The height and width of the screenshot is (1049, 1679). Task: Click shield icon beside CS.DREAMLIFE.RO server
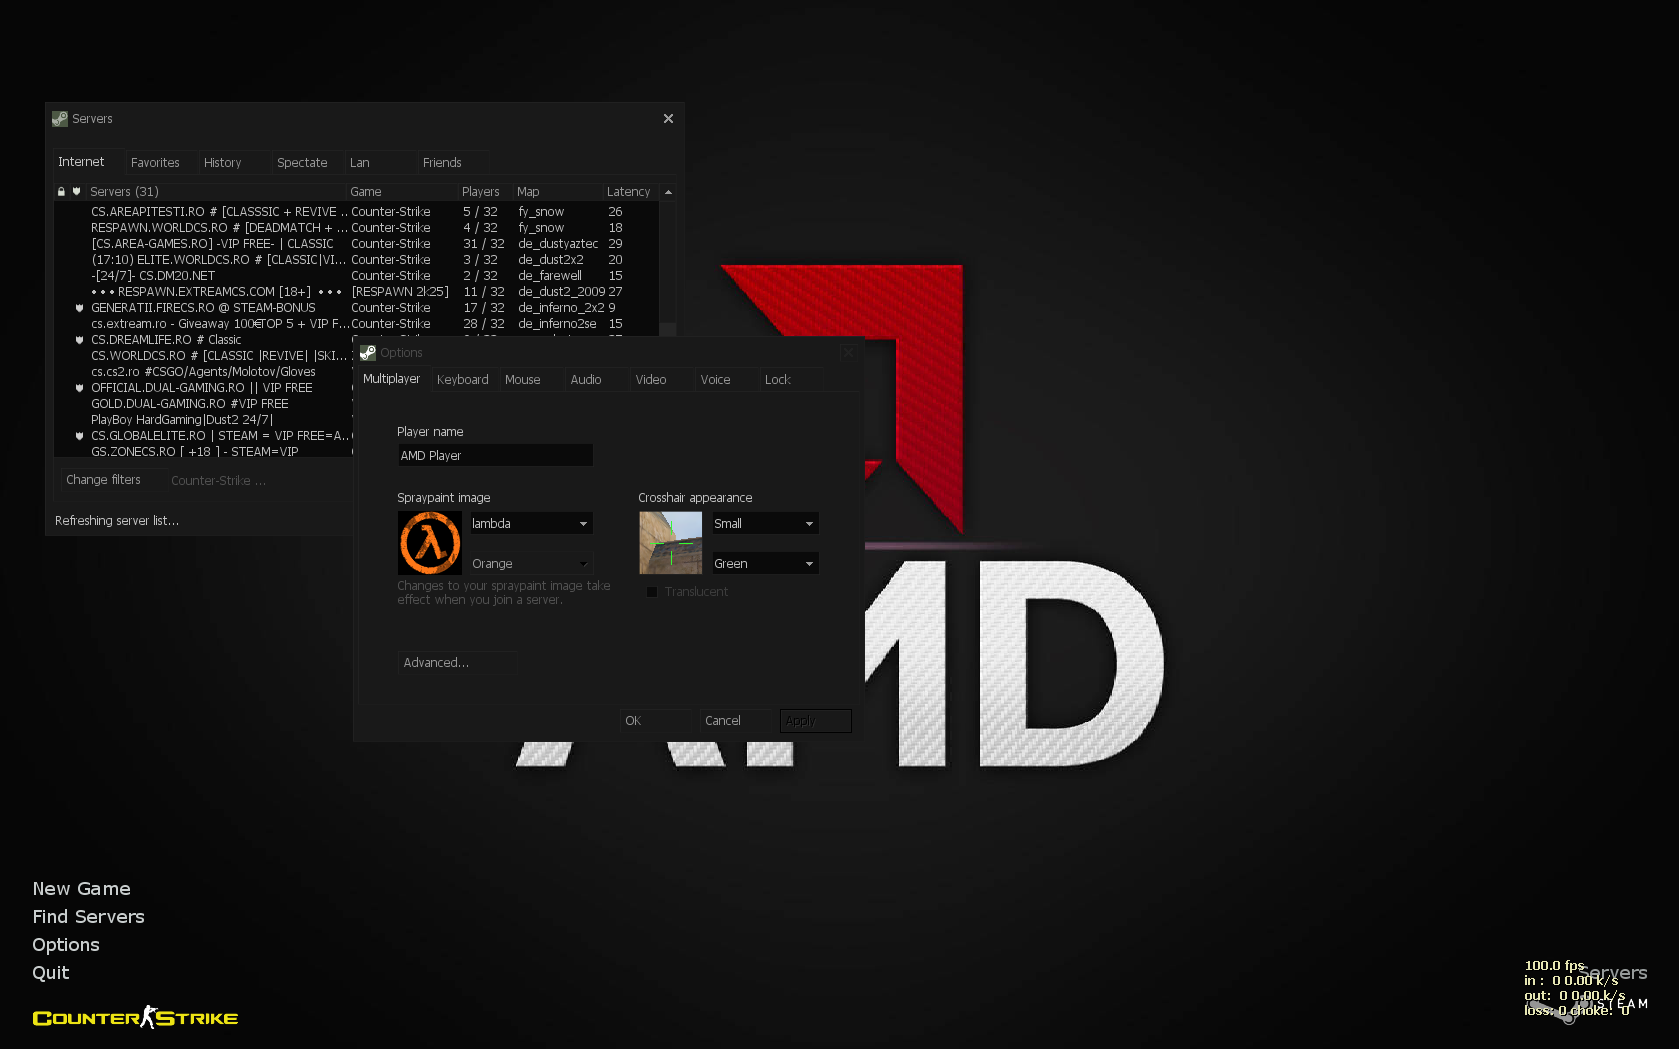(x=80, y=340)
